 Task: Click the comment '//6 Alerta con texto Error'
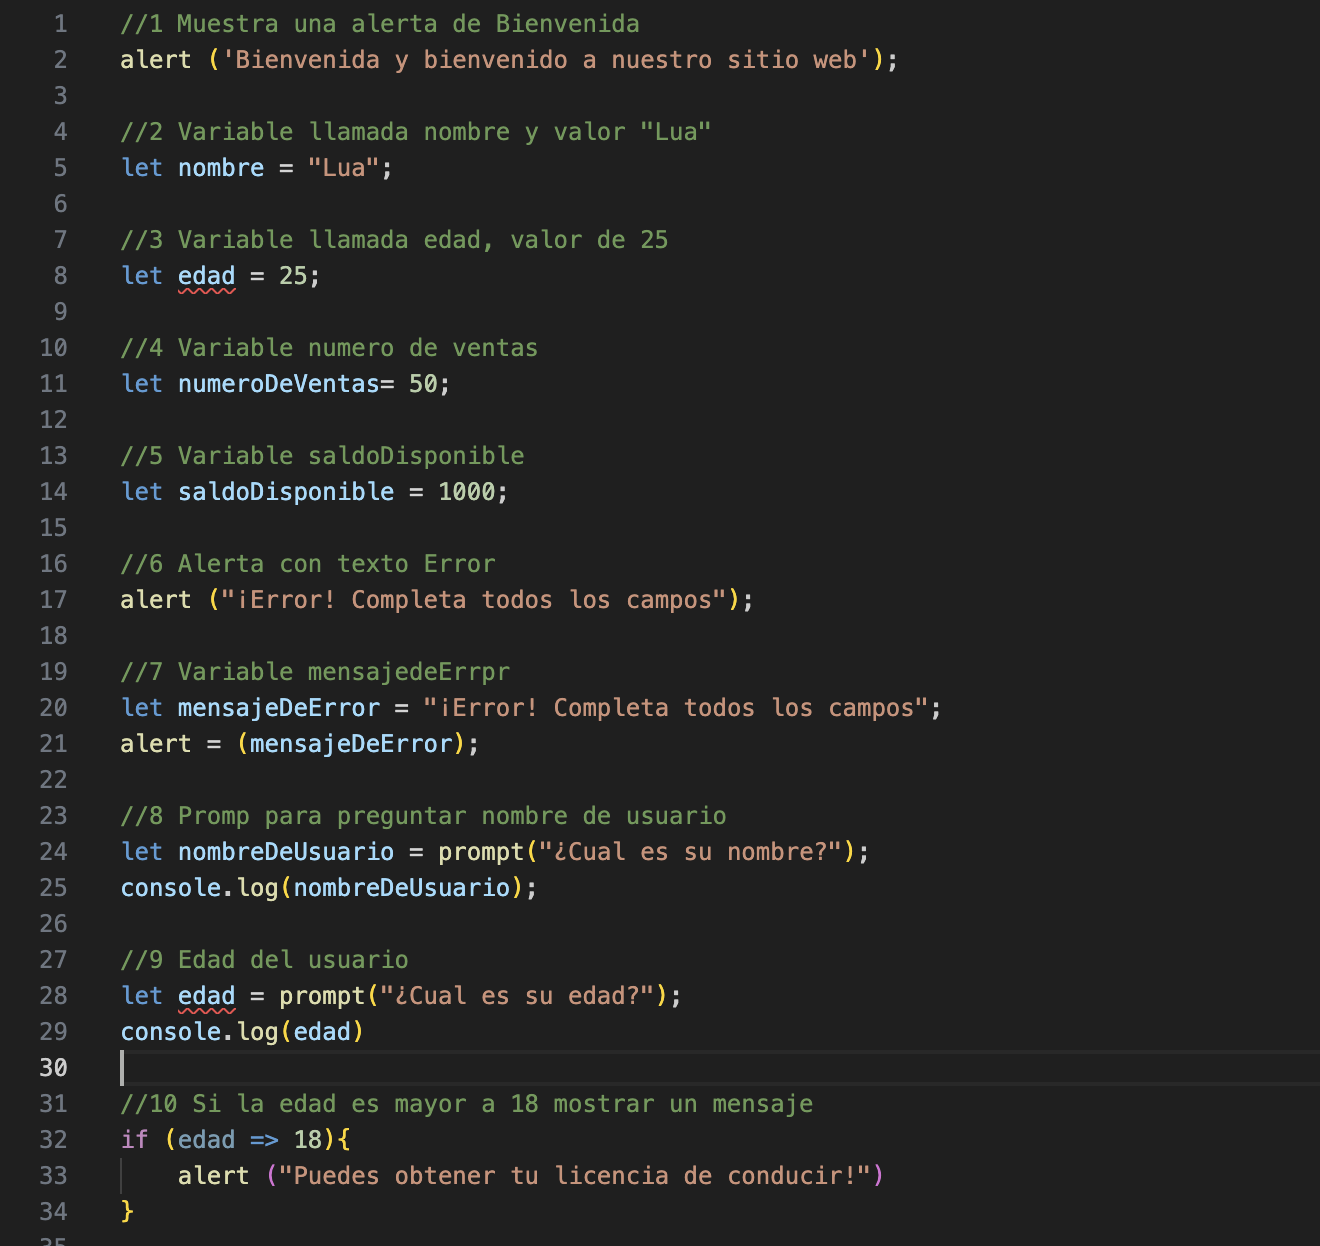308,564
